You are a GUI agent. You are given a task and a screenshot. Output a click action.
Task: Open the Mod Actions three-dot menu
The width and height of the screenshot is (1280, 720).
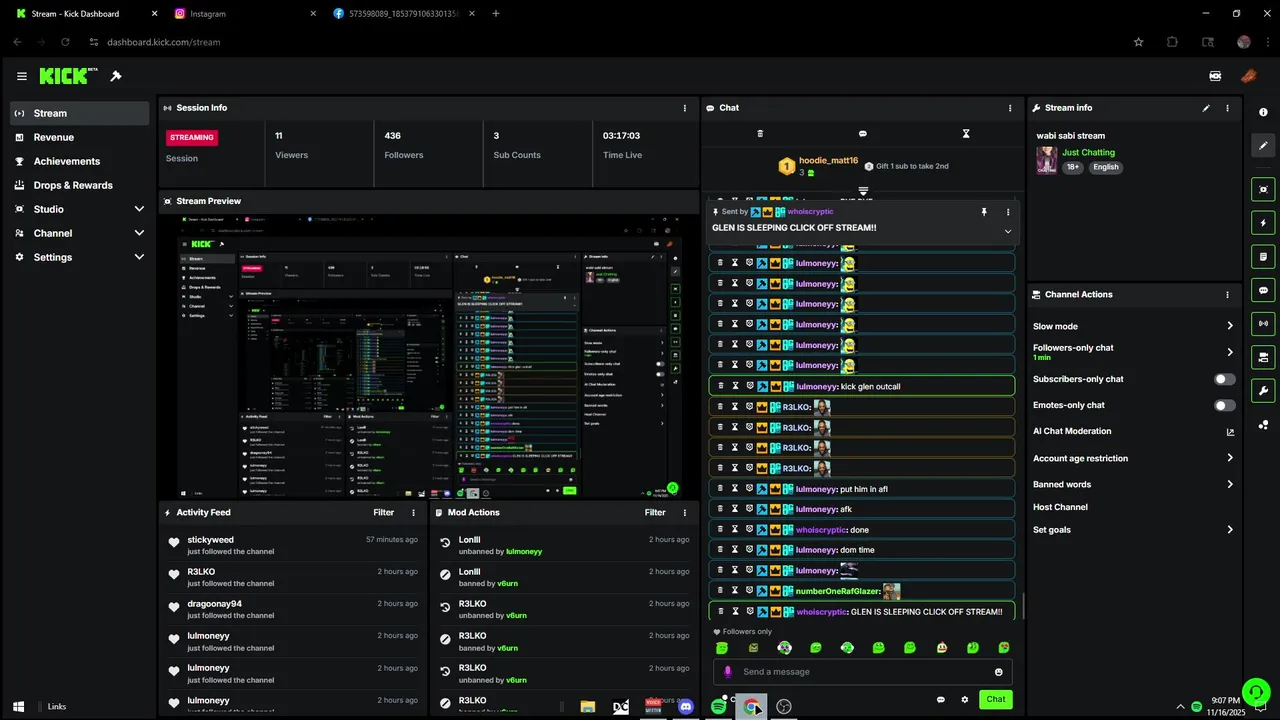pyautogui.click(x=685, y=513)
